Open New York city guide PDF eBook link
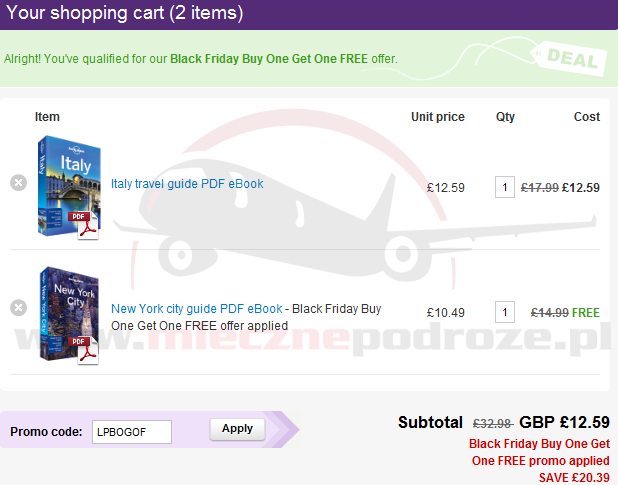 [197, 309]
